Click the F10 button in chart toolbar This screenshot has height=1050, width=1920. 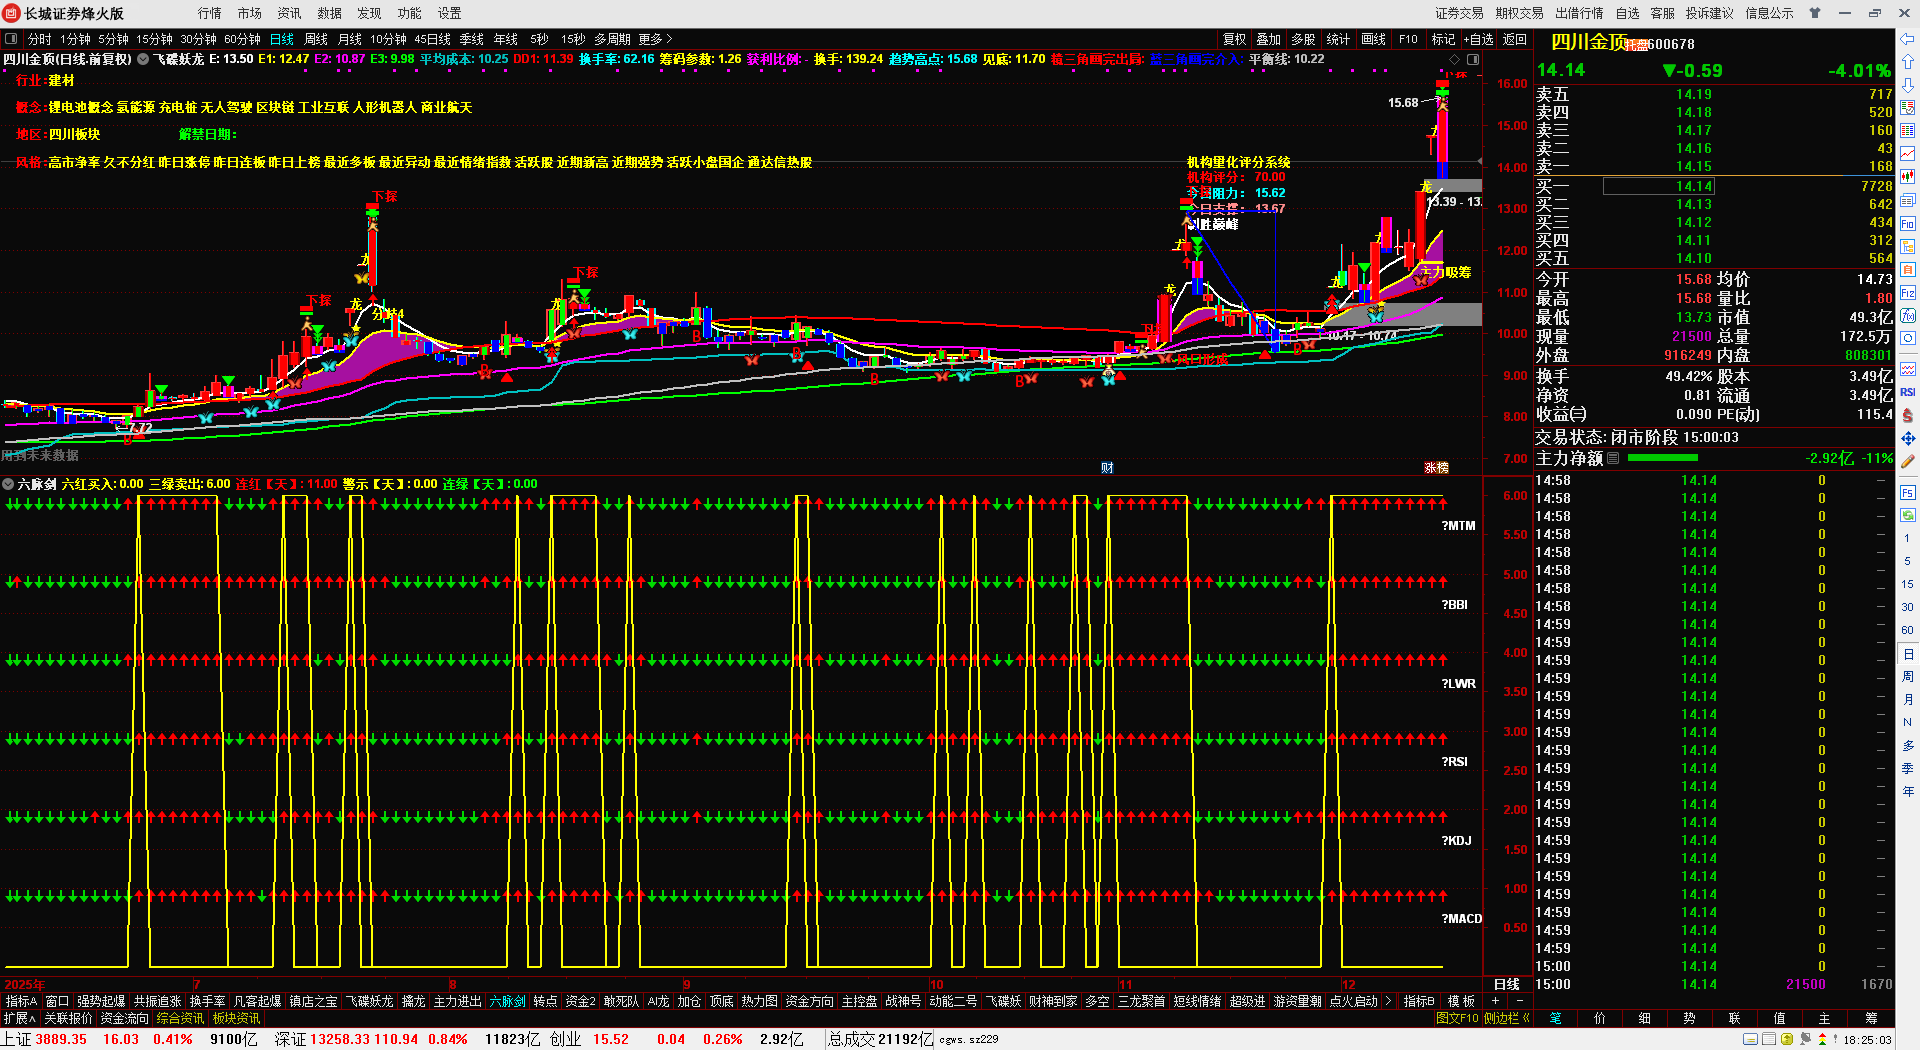click(1408, 39)
